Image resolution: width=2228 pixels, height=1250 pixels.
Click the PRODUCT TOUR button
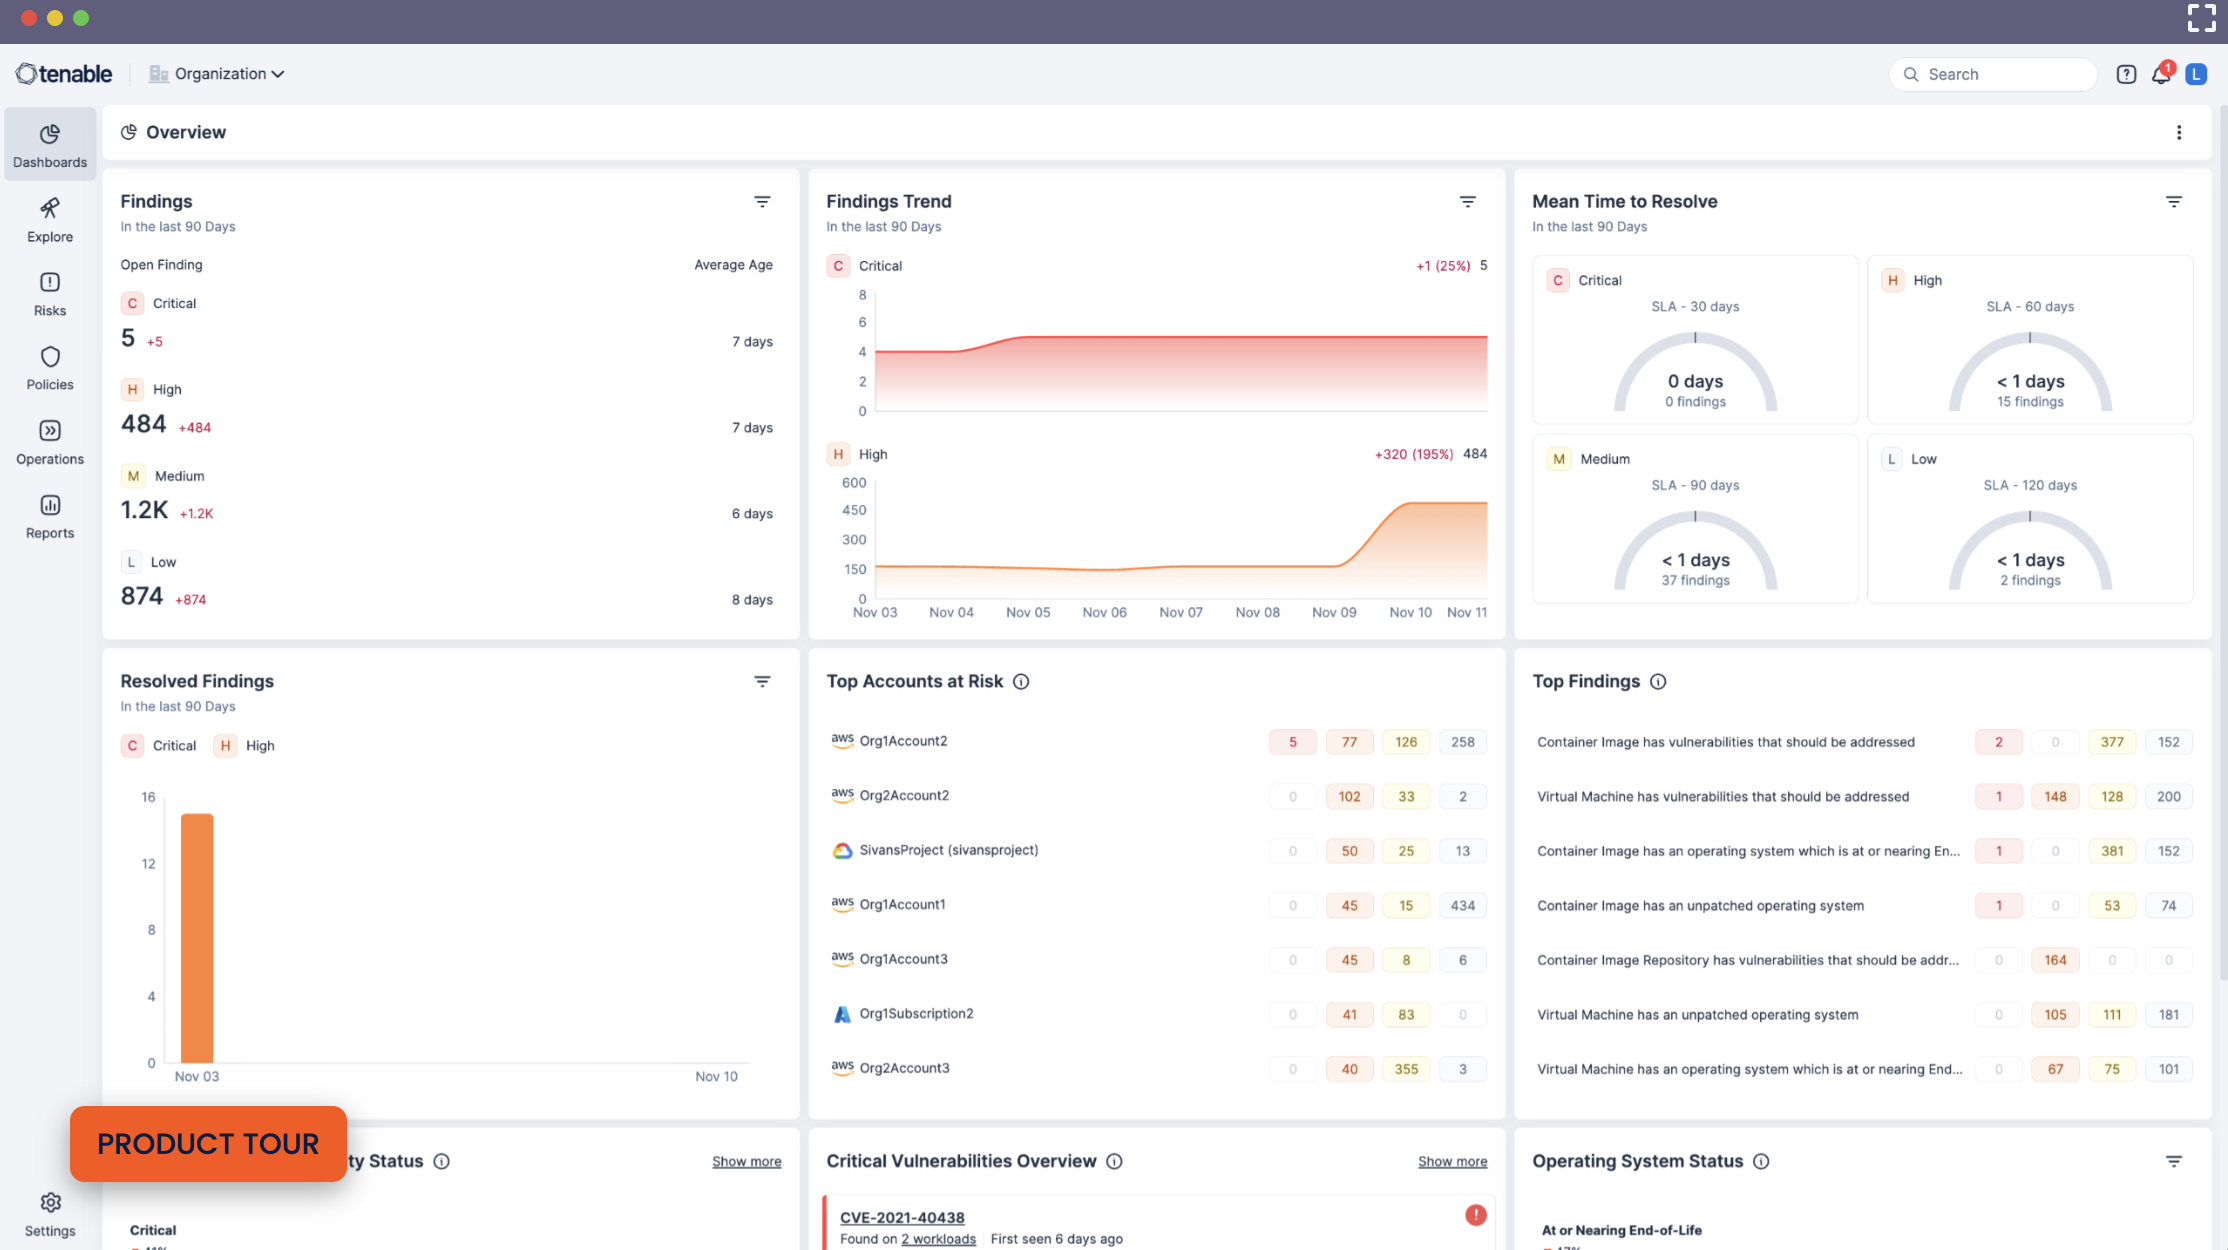click(x=208, y=1144)
